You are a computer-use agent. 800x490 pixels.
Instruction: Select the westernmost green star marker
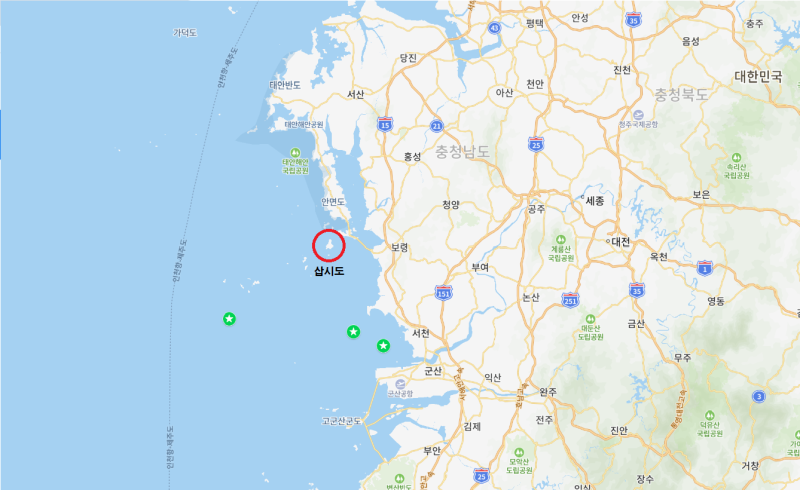(x=229, y=319)
